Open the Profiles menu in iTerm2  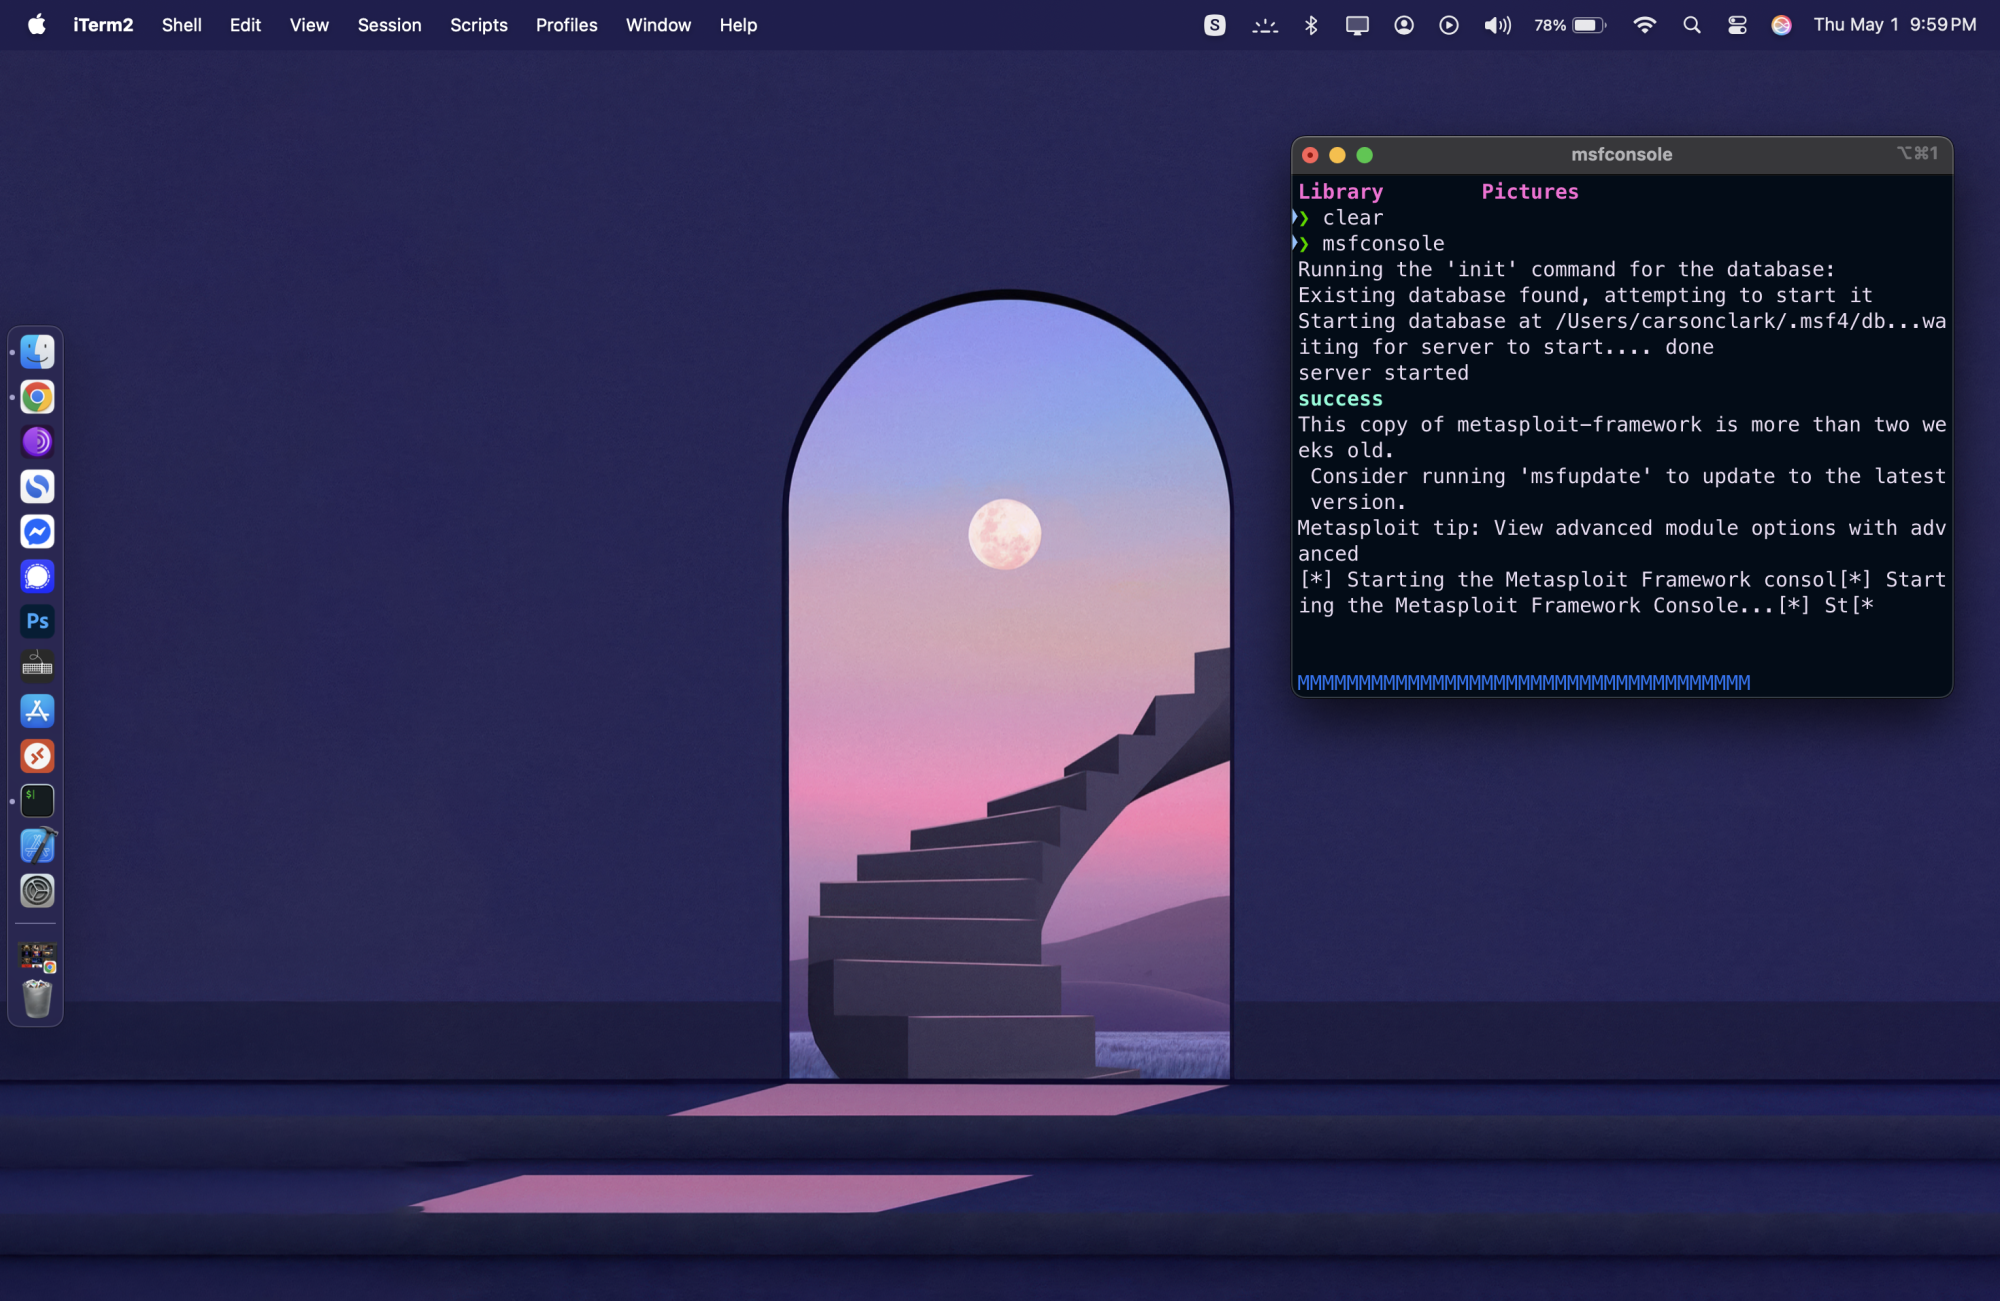566,25
